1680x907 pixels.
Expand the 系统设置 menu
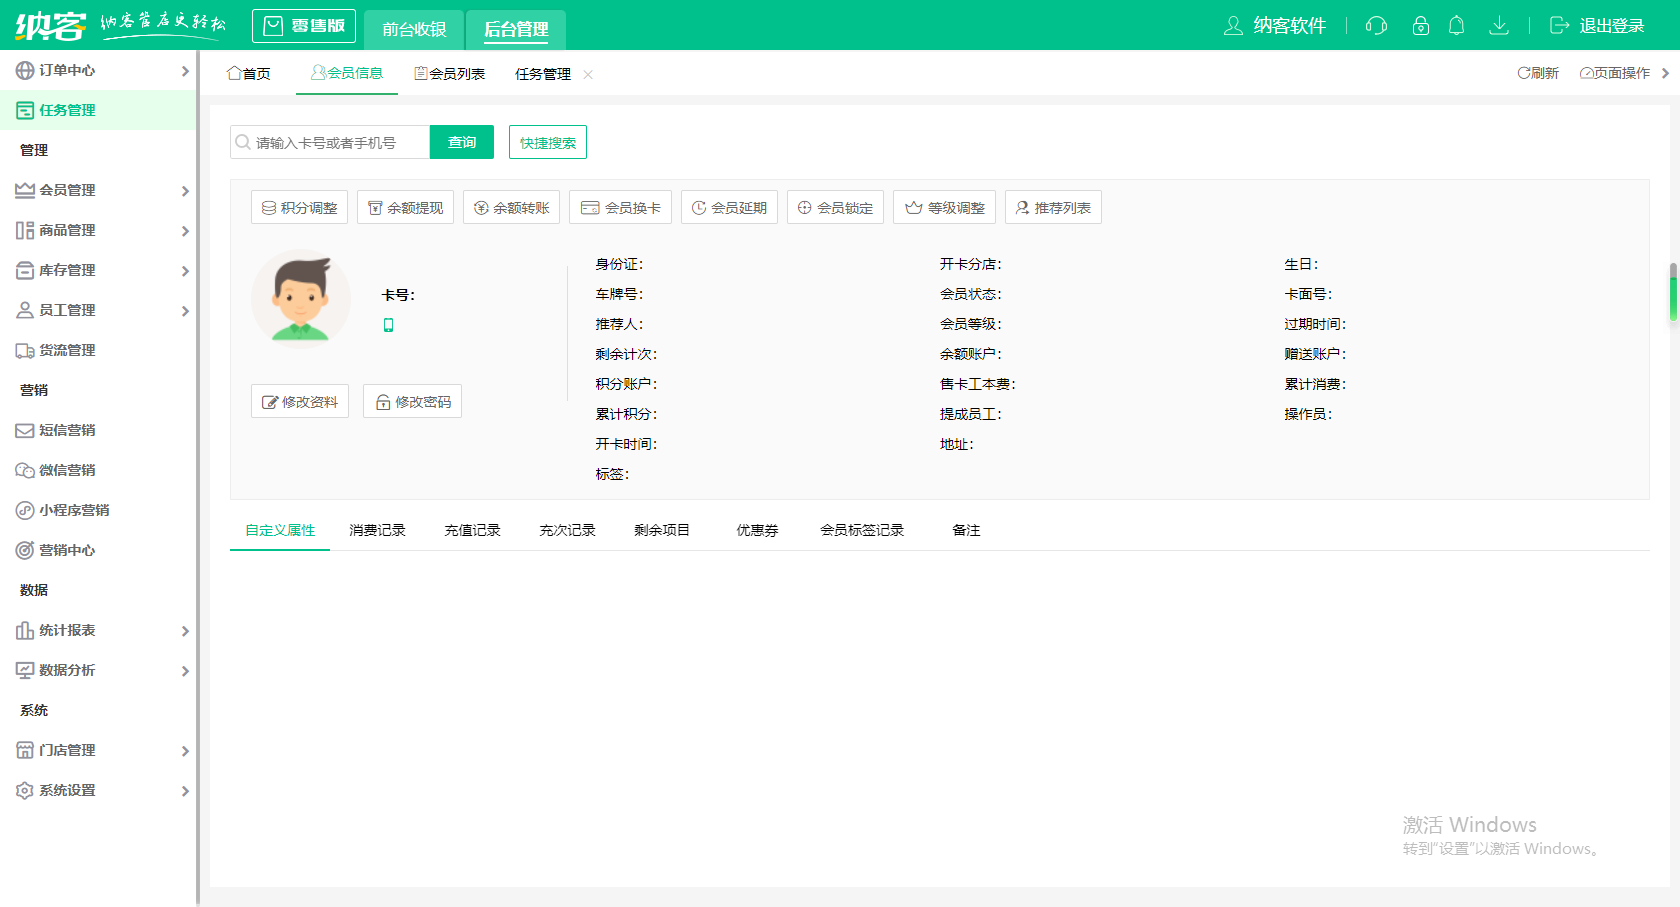tap(68, 790)
